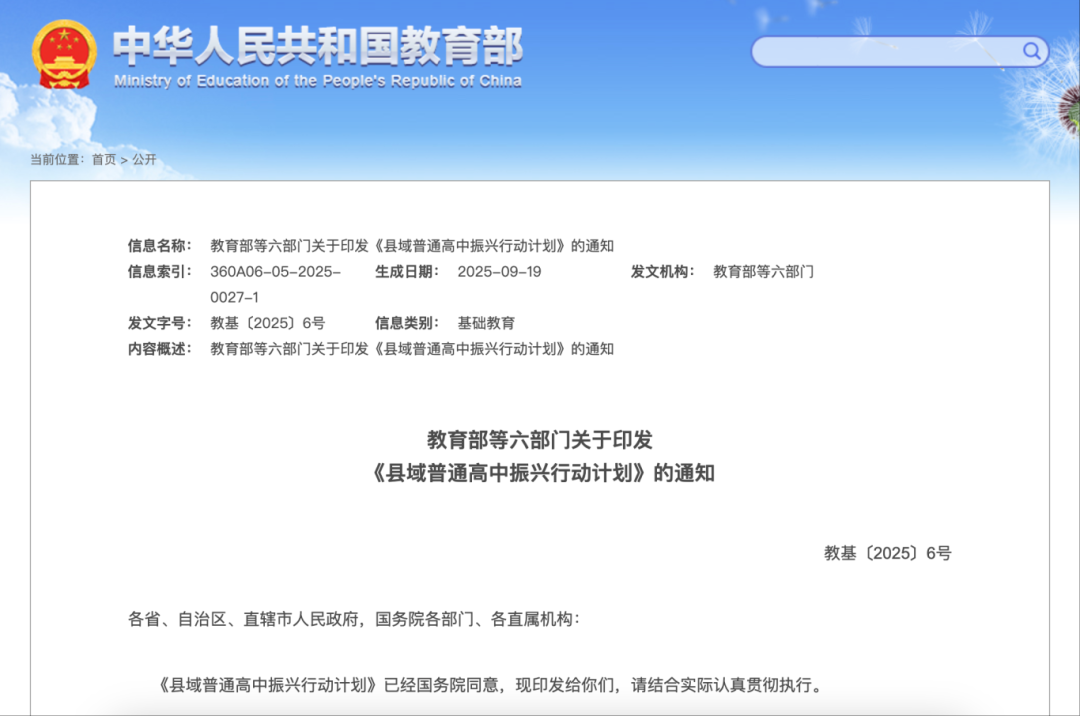Click the salutation line starting 各省、自治区
The image size is (1080, 716).
click(x=353, y=619)
